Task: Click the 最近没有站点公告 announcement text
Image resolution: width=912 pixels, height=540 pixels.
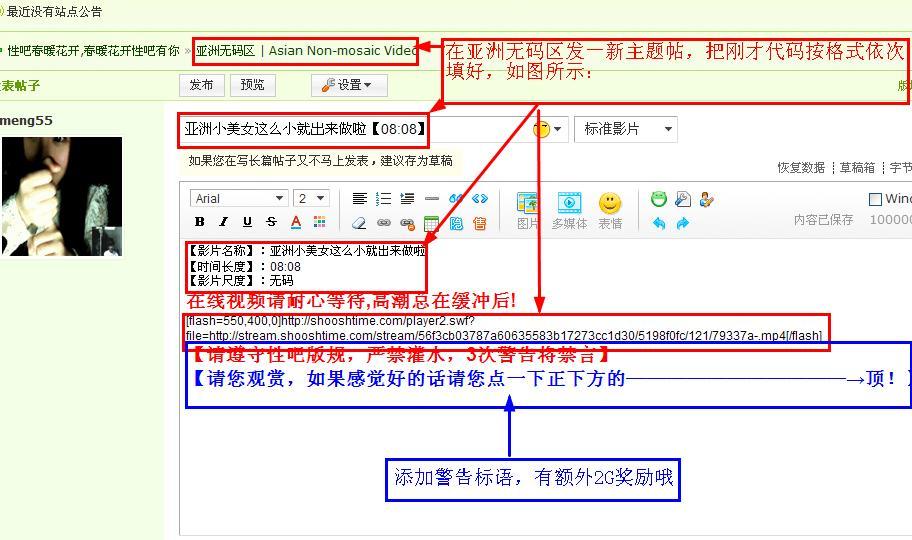Action: point(54,11)
